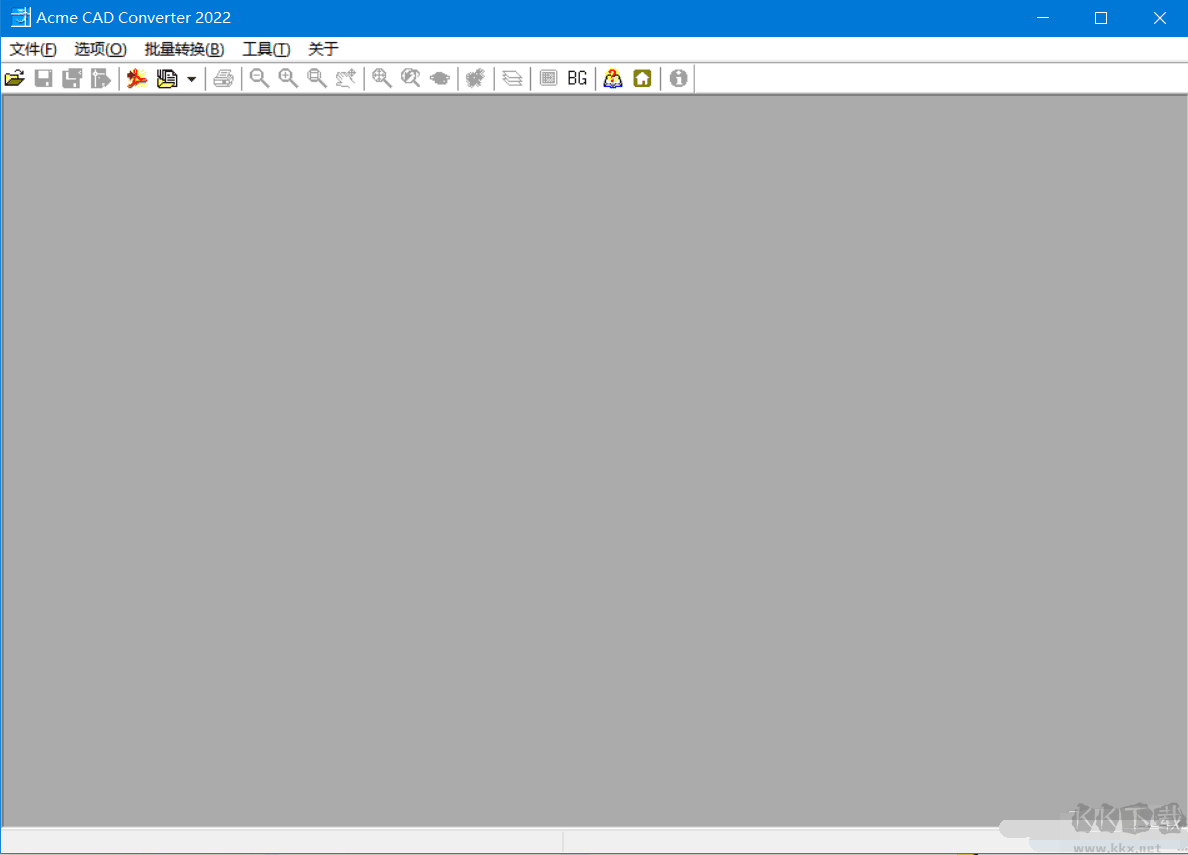
Task: Click the Save icon on the toolbar
Action: [43, 77]
